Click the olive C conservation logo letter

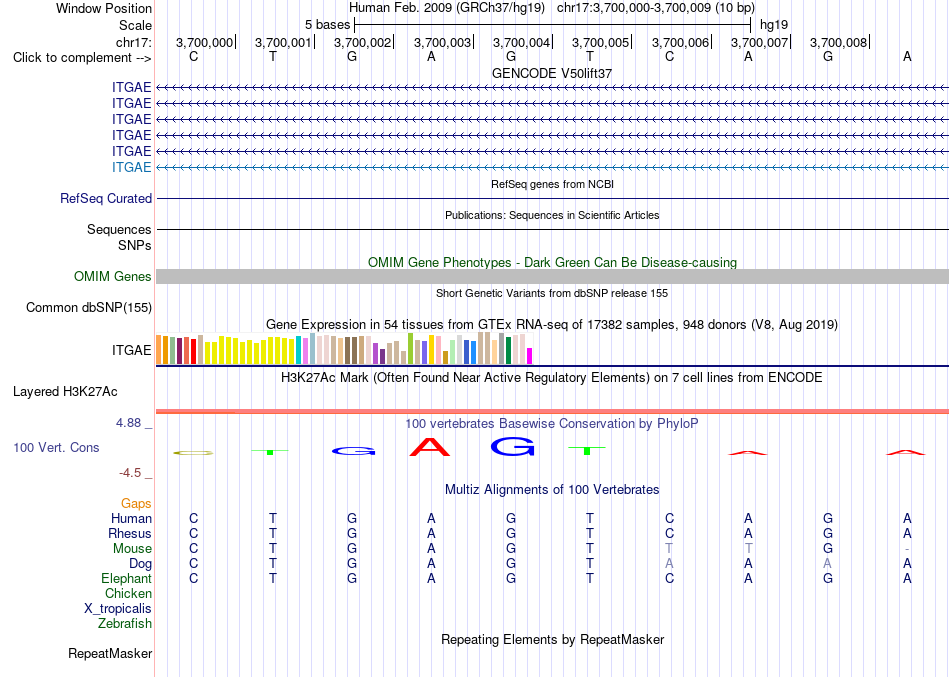(x=193, y=453)
